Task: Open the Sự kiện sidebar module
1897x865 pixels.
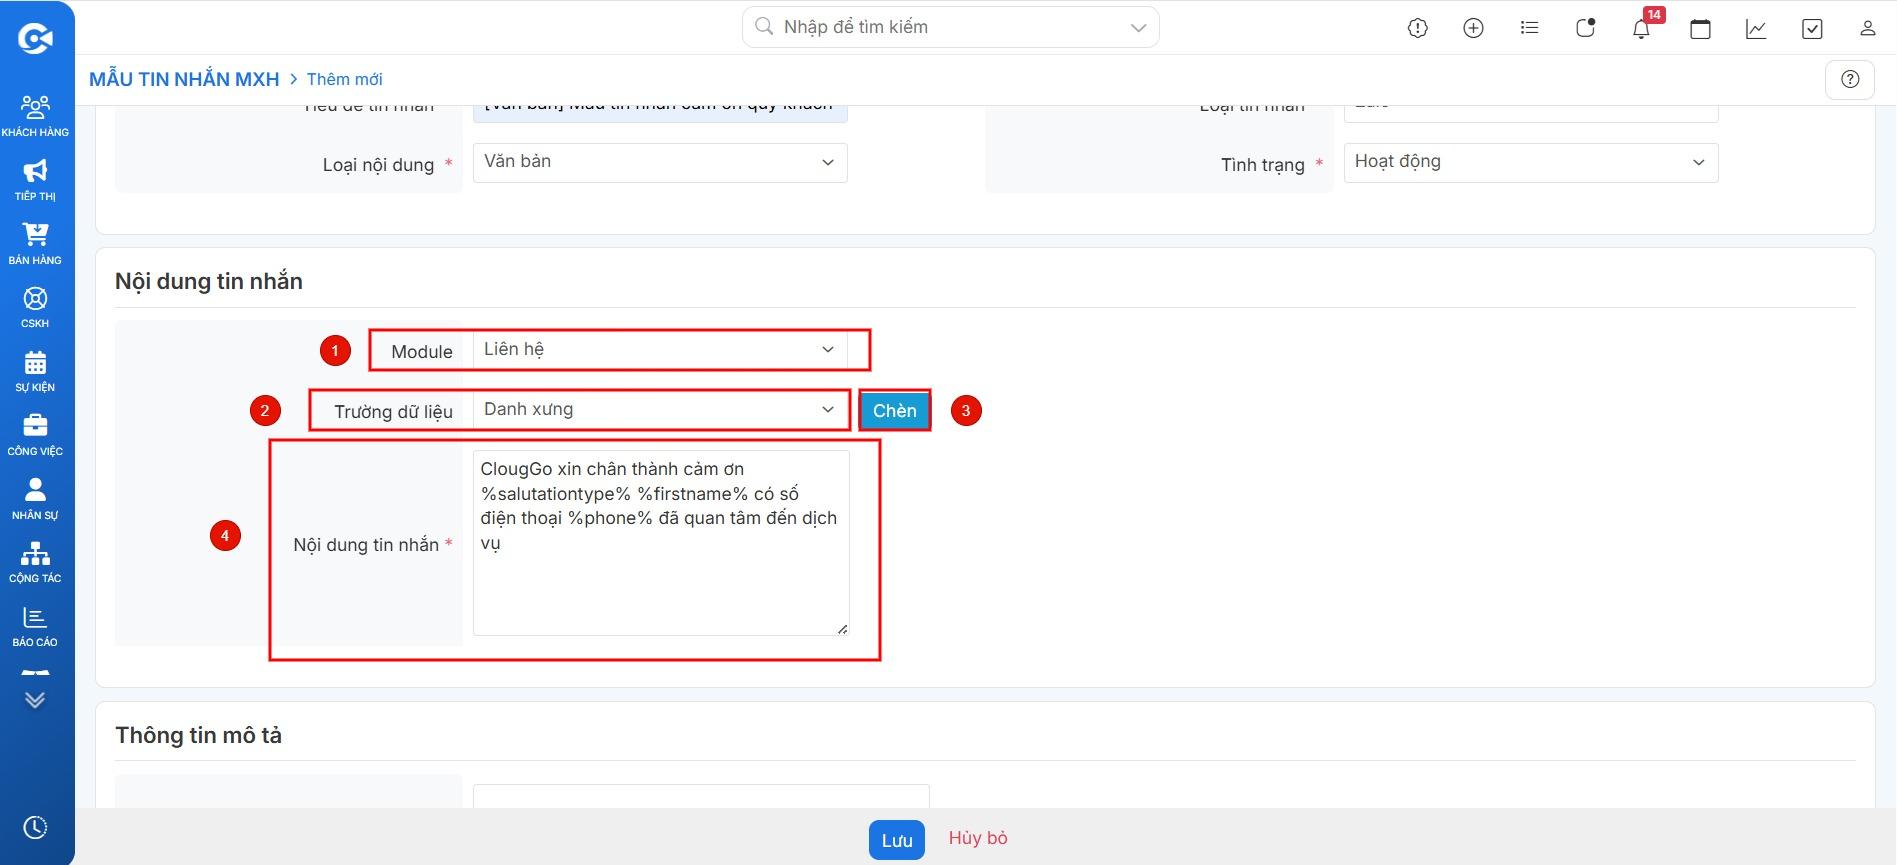Action: 35,371
